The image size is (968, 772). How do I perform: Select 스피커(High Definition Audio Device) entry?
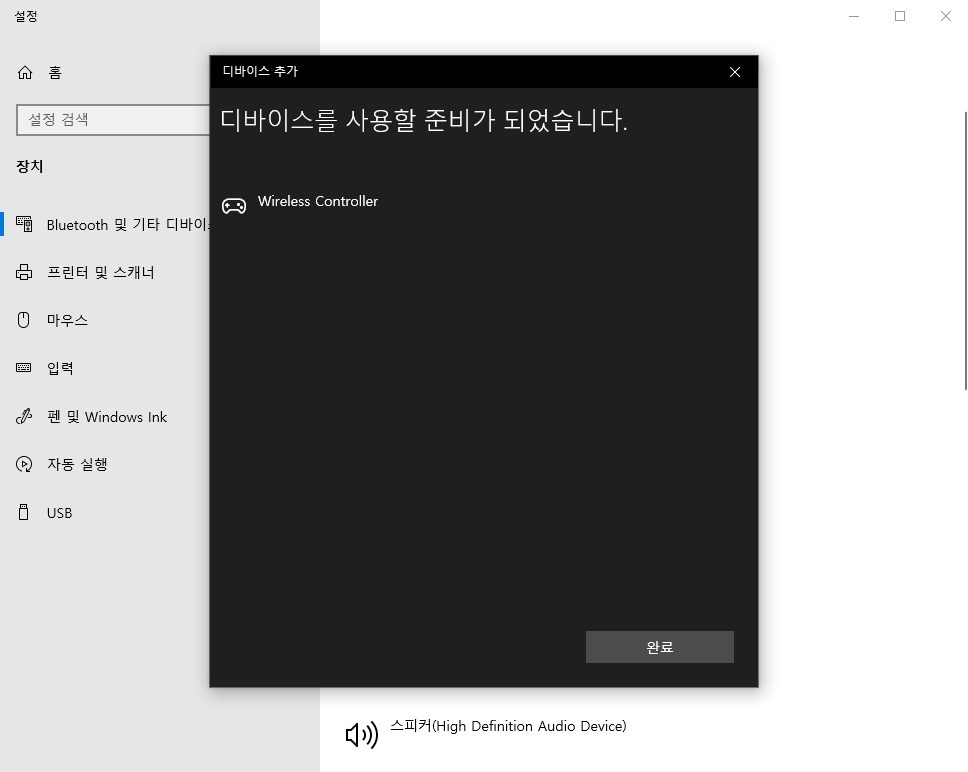click(508, 726)
